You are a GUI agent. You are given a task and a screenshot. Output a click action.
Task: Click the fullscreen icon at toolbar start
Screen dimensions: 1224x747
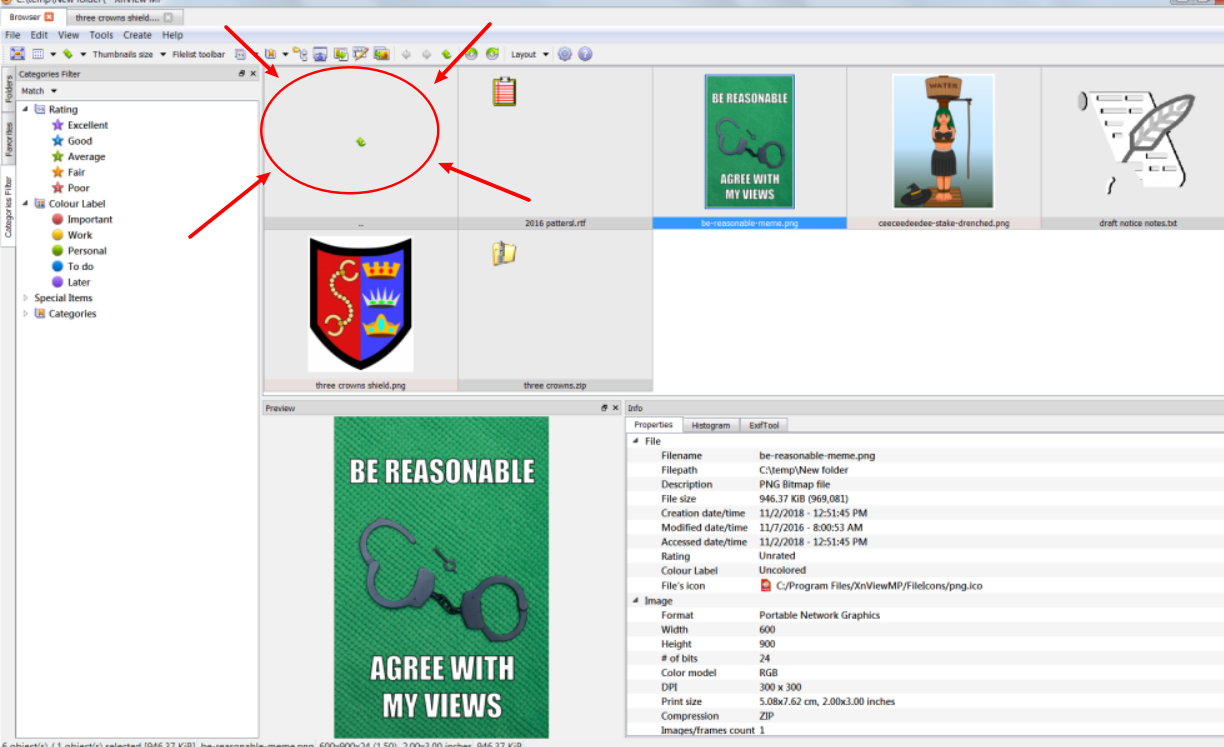pyautogui.click(x=17, y=54)
